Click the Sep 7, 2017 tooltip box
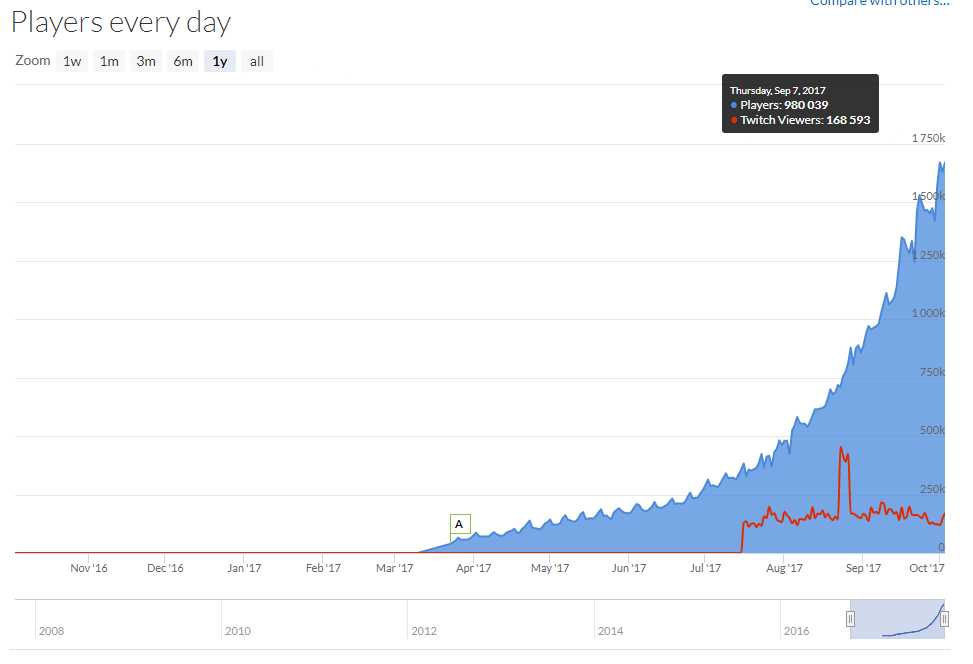The width and height of the screenshot is (973, 664). (x=800, y=104)
